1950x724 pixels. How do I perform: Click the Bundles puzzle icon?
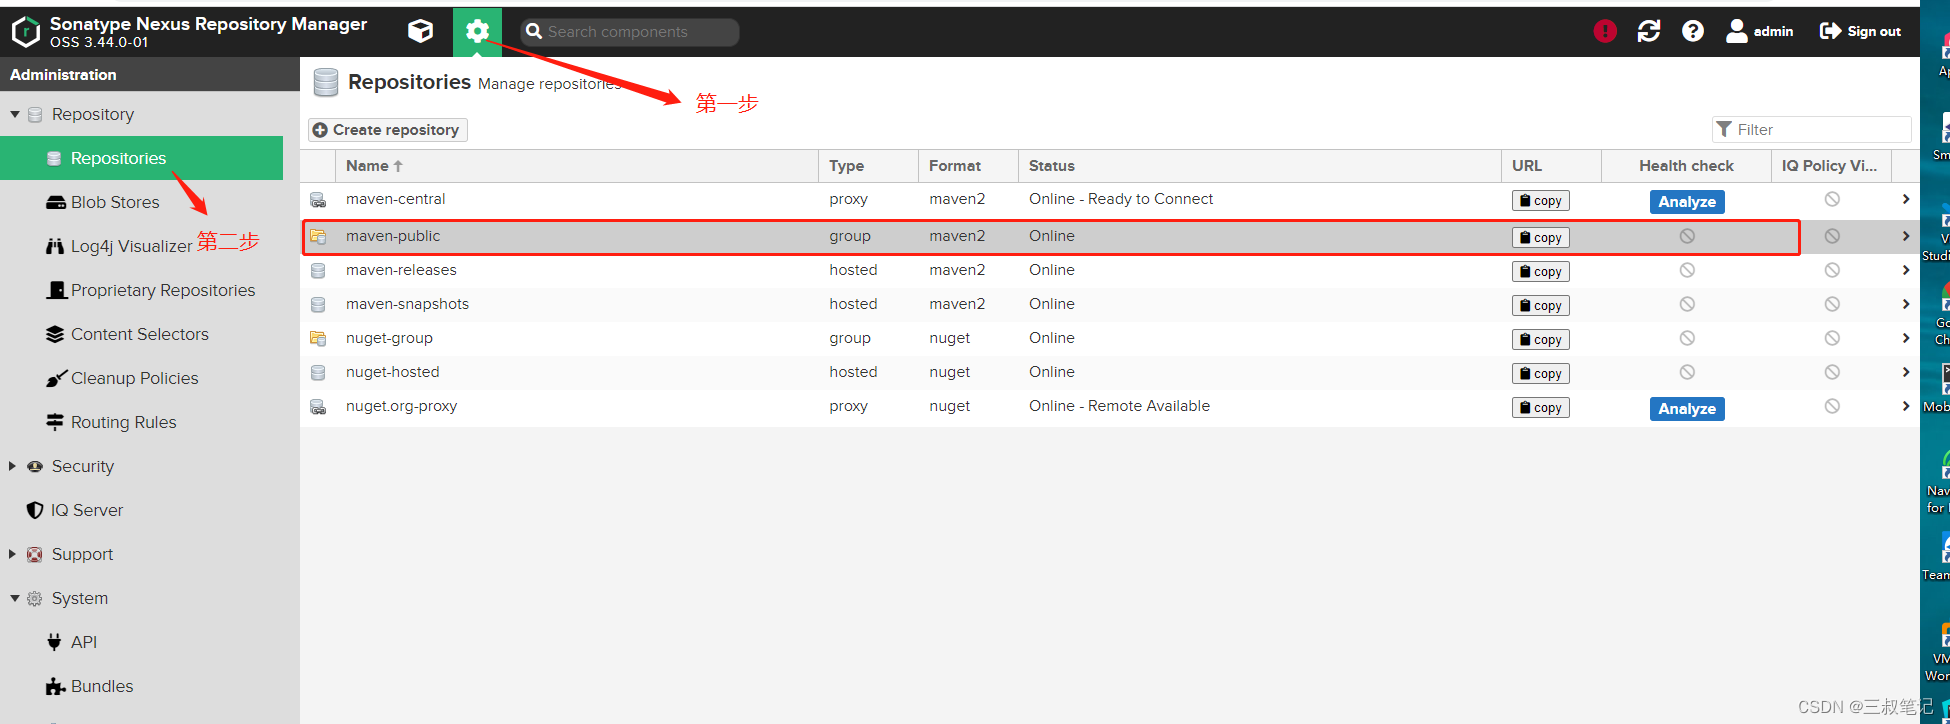click(56, 686)
